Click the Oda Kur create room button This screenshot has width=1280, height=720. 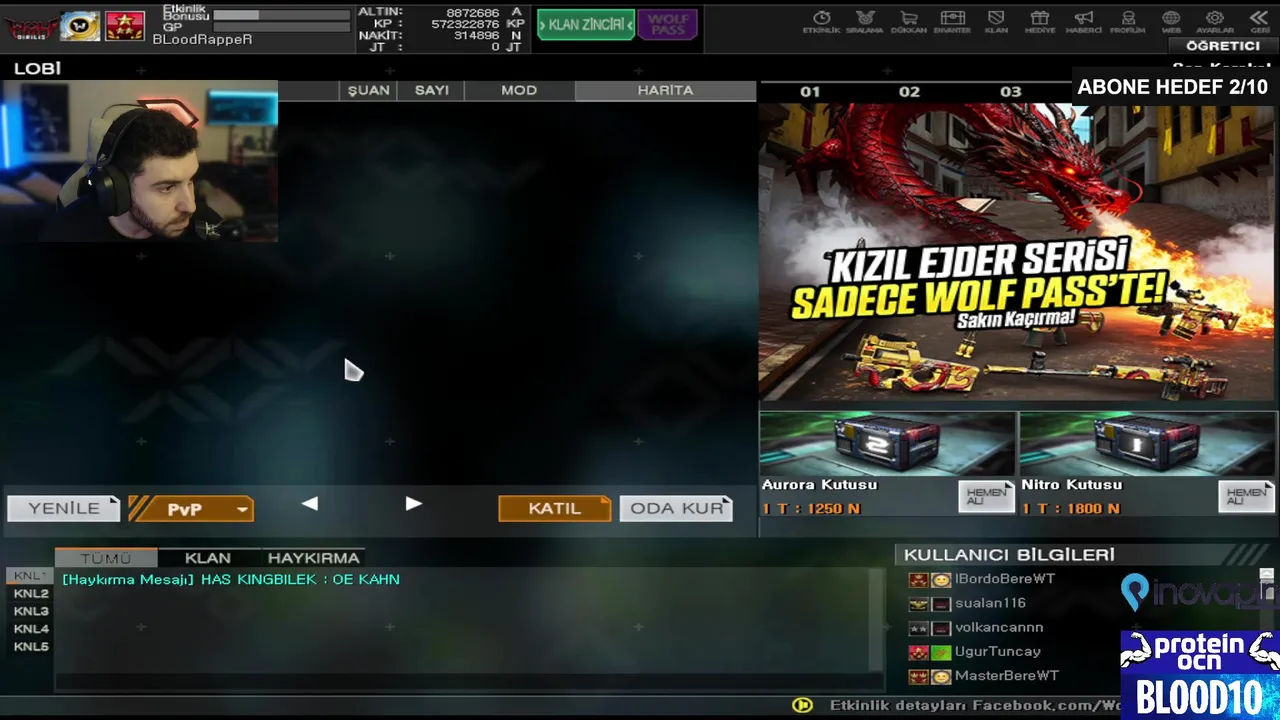(x=677, y=508)
